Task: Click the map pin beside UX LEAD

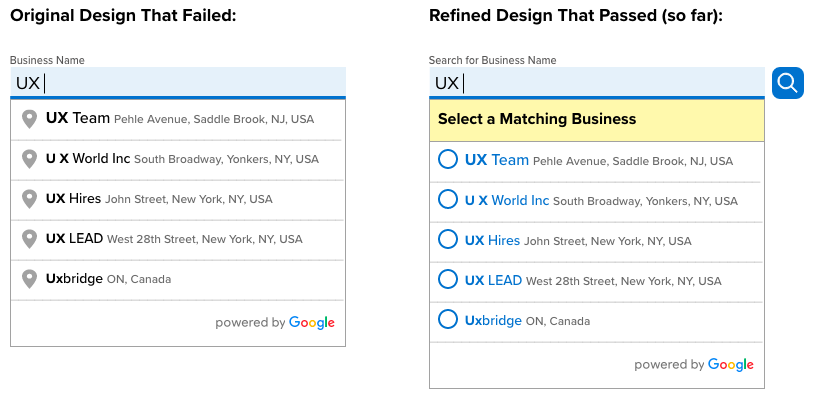Action: click(30, 239)
